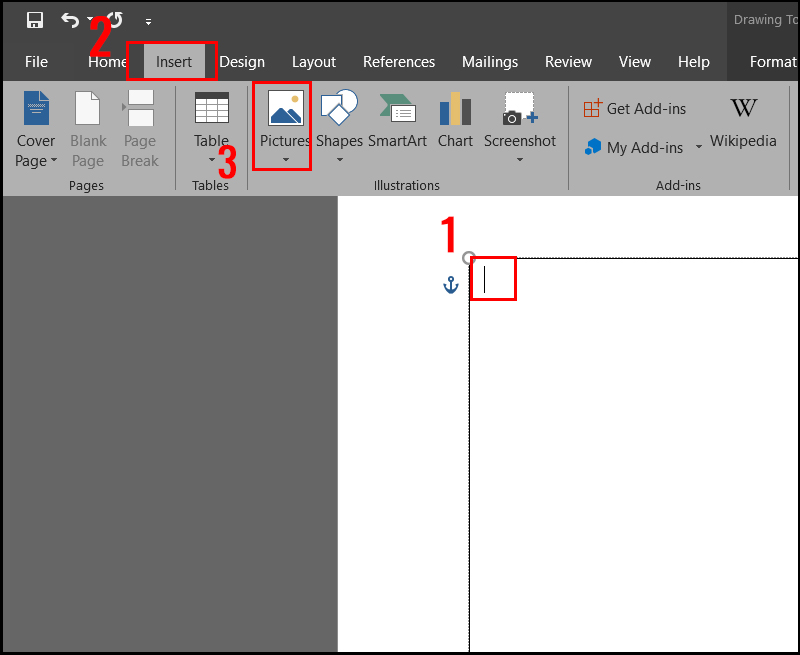Insert a Page Break
This screenshot has height=655, width=800.
[139, 127]
